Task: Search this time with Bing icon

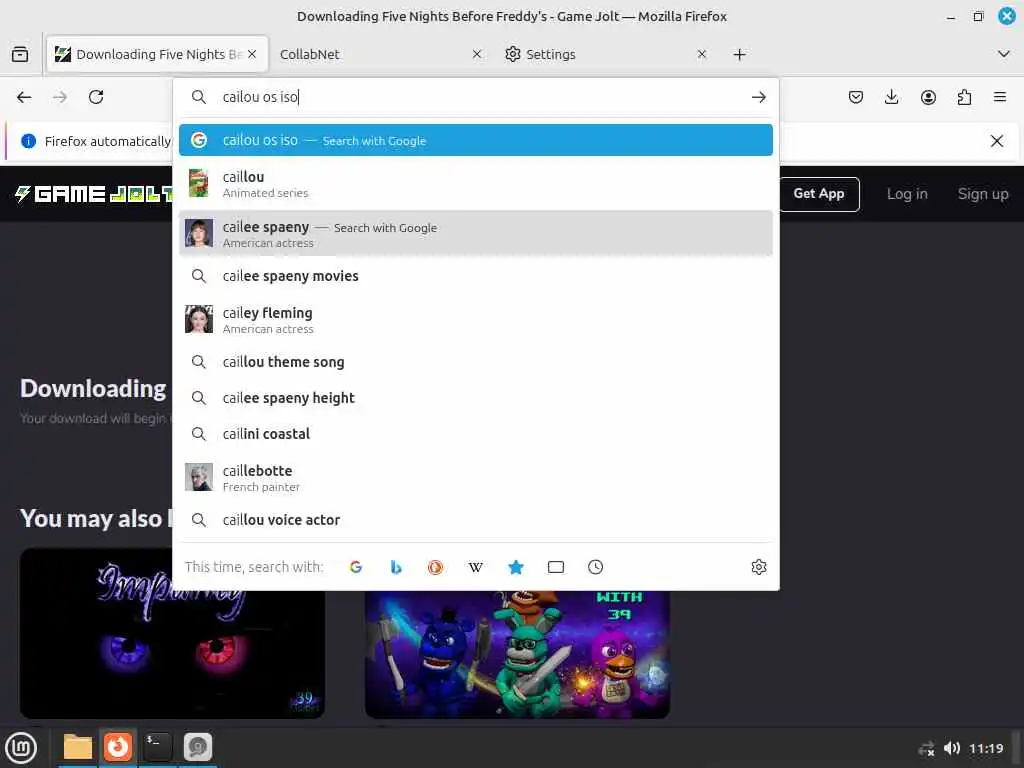Action: click(x=396, y=567)
